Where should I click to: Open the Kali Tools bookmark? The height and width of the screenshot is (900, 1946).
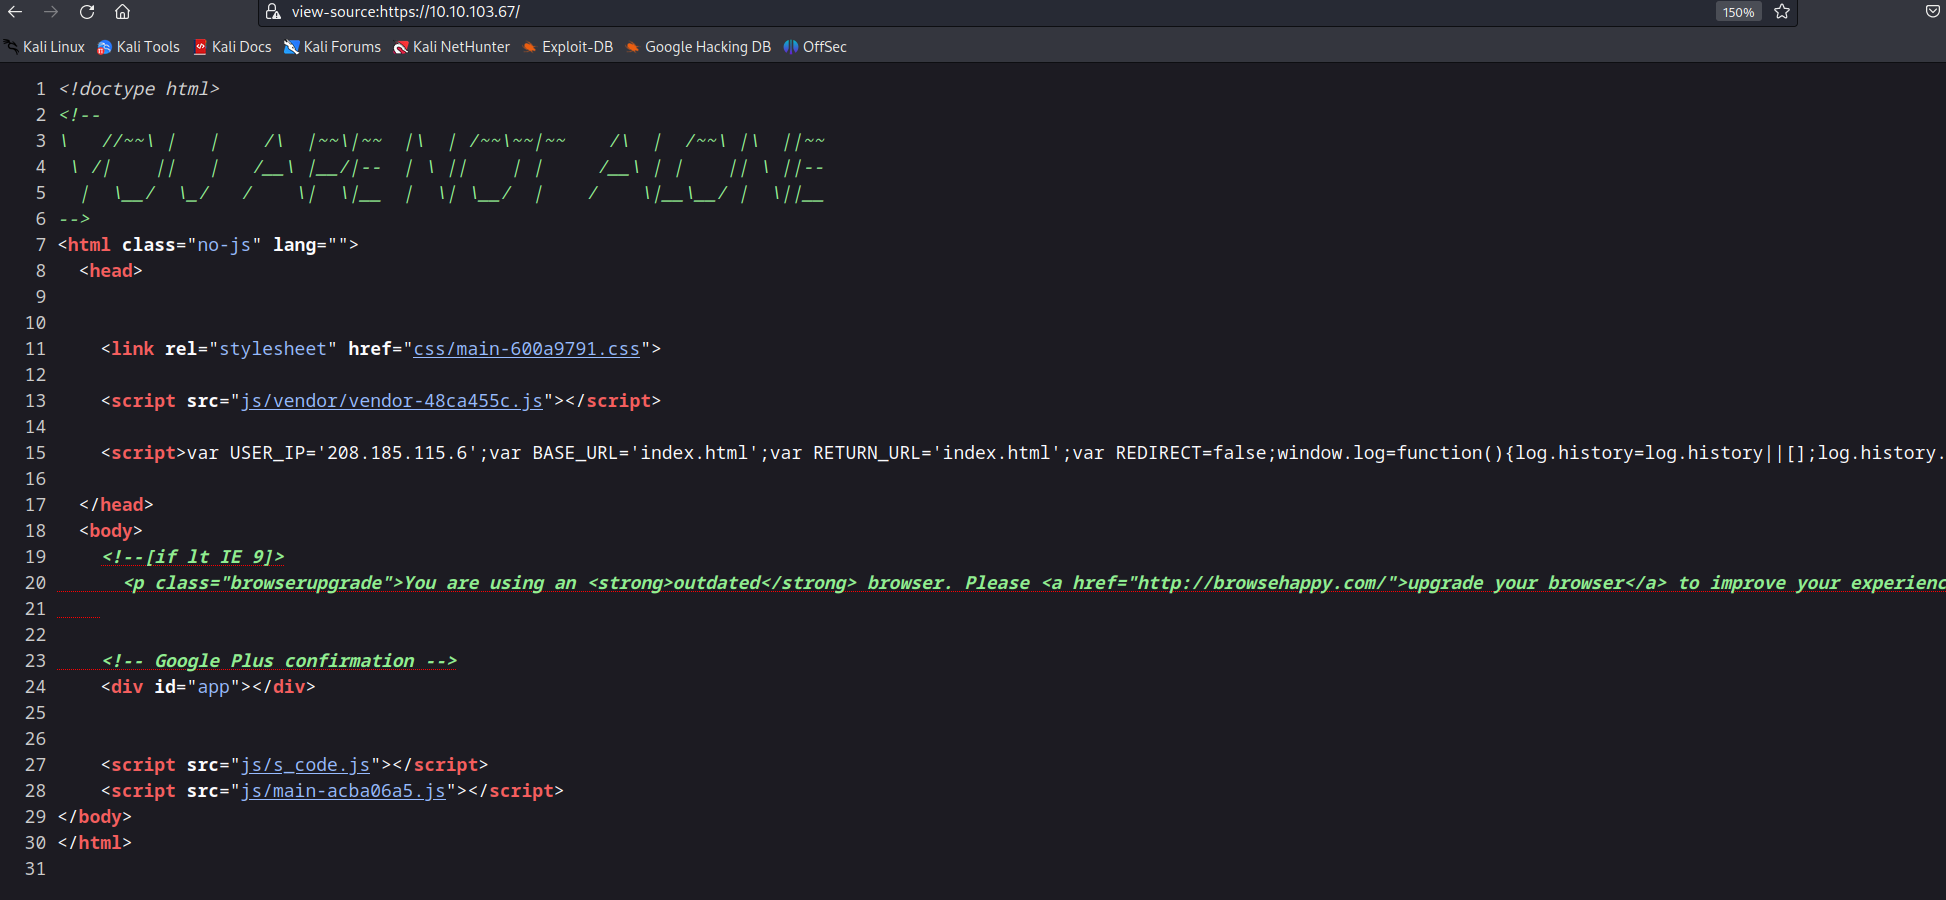139,47
